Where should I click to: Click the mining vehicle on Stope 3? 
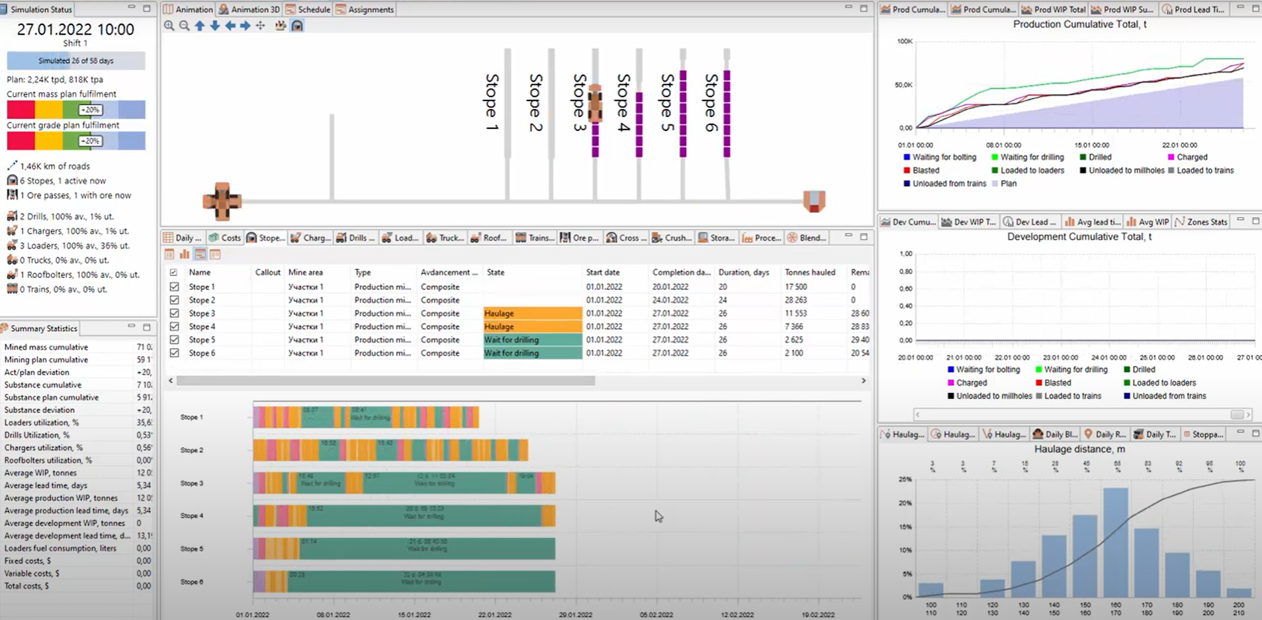594,102
